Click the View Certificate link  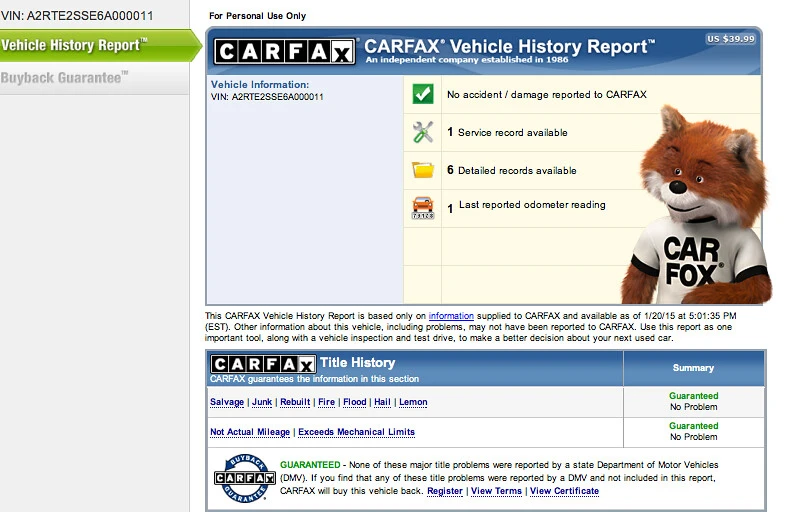pyautogui.click(x=564, y=491)
